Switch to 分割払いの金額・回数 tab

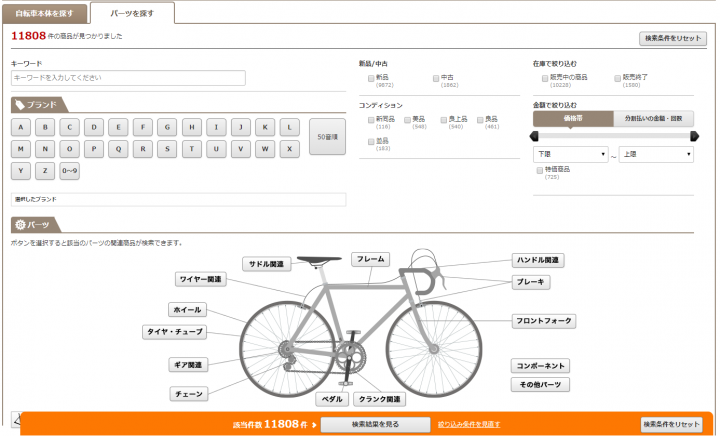653,118
